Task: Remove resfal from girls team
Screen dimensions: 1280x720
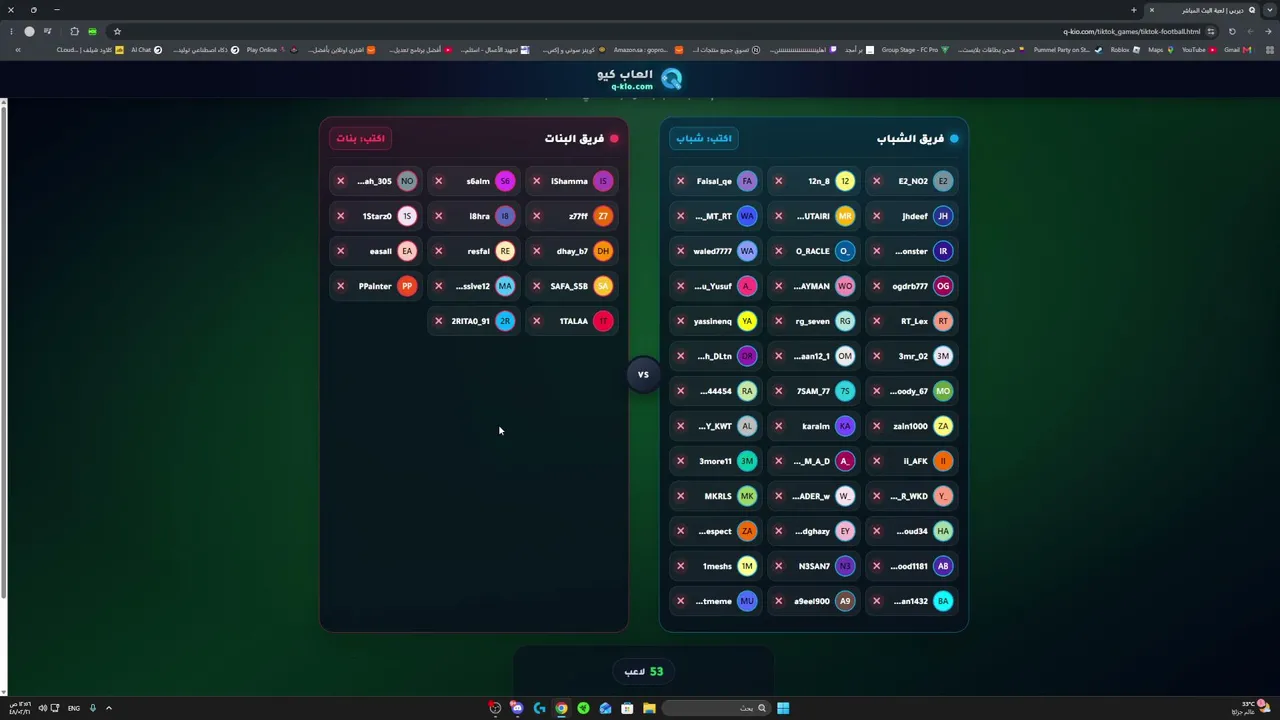Action: tap(438, 251)
